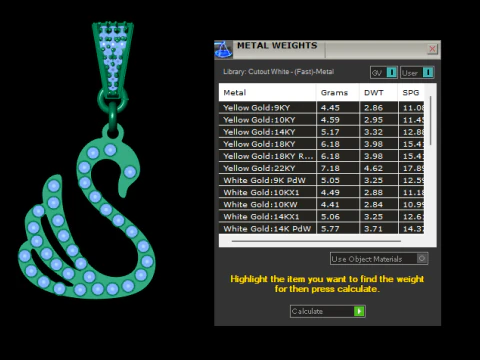Sort by the DWT column header
Viewport: 480px width, 360px height.
[x=378, y=93]
